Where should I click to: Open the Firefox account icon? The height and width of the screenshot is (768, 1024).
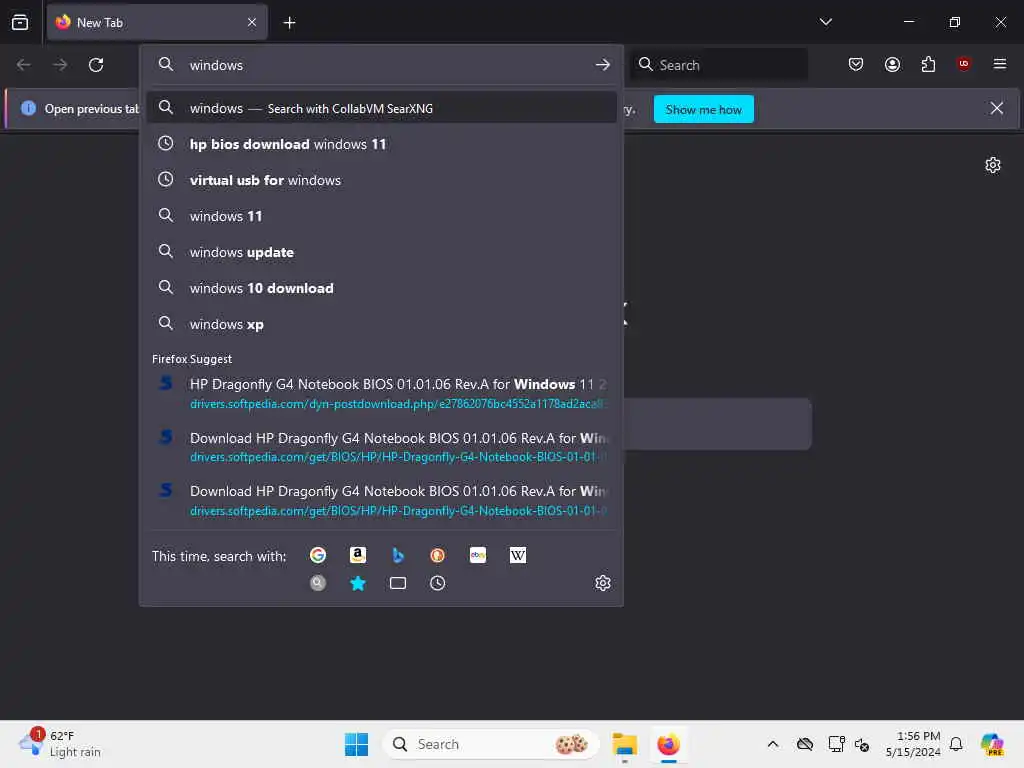tap(892, 65)
